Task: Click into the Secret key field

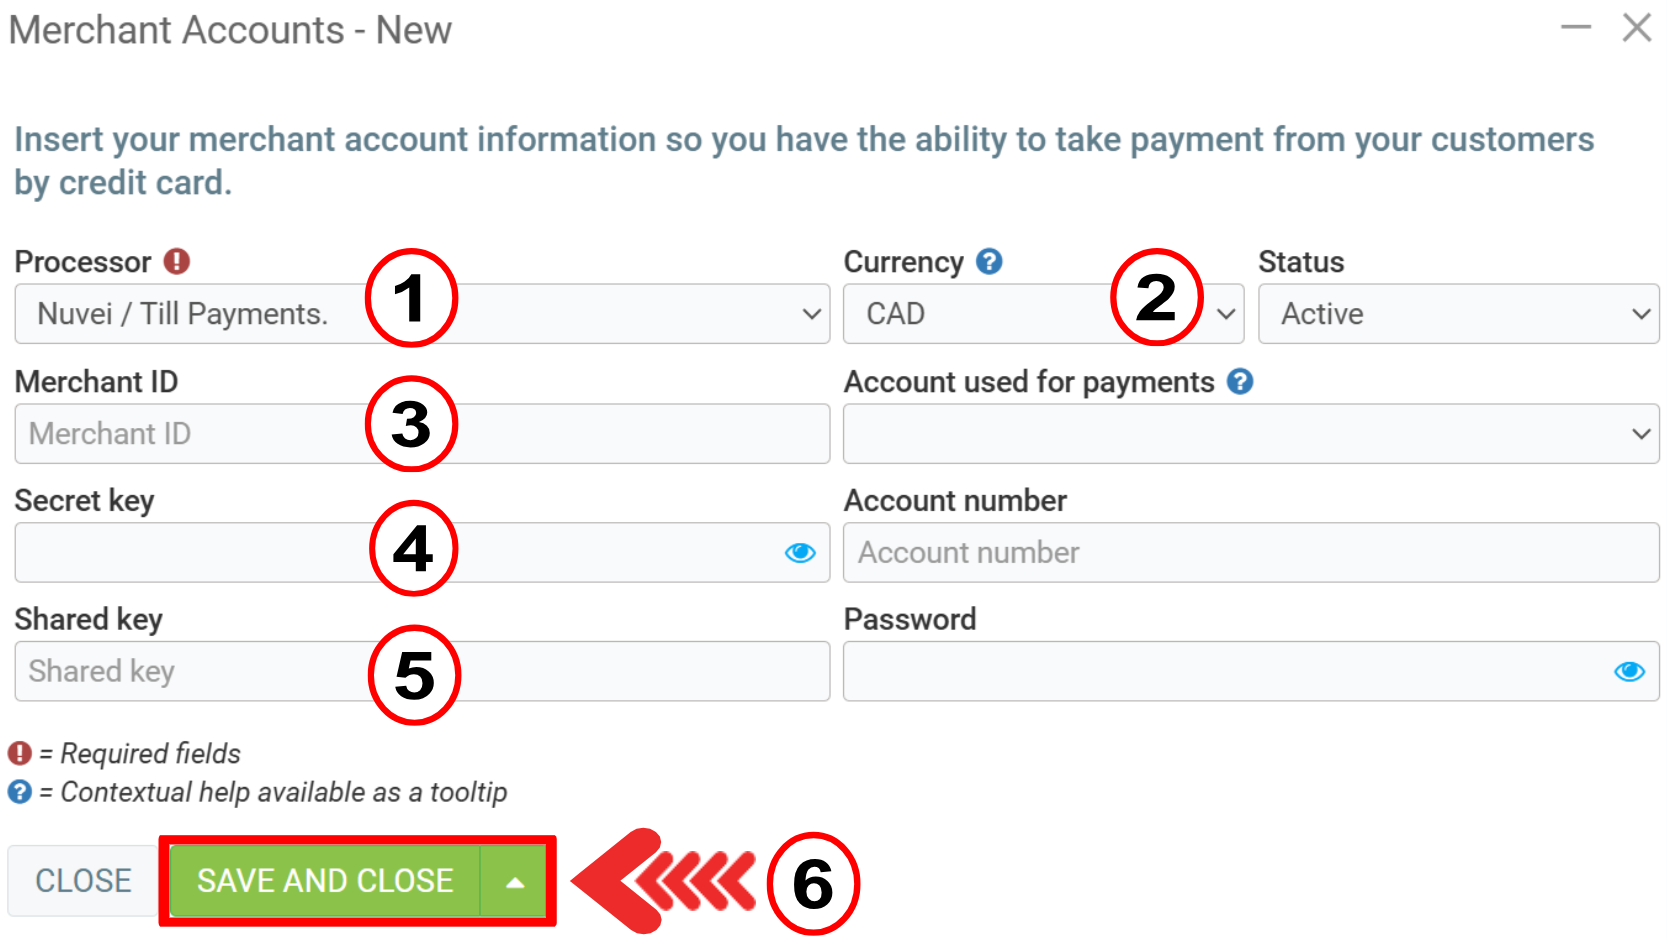Action: click(200, 553)
